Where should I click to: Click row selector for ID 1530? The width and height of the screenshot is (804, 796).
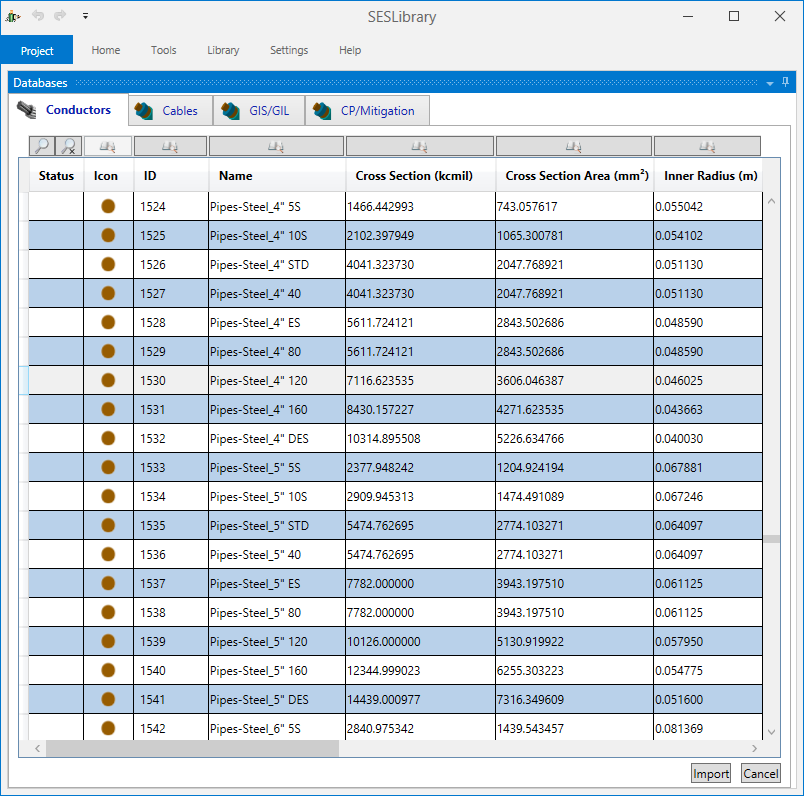tap(24, 380)
